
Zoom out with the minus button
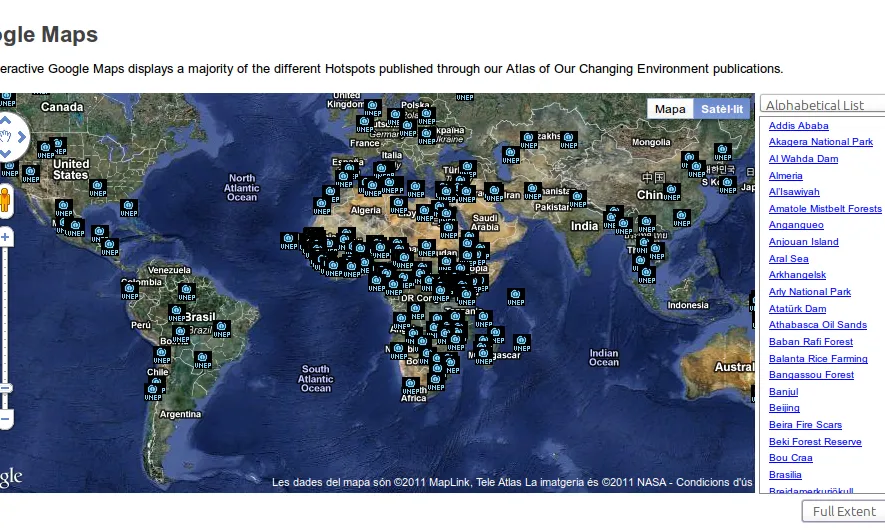click(5, 419)
